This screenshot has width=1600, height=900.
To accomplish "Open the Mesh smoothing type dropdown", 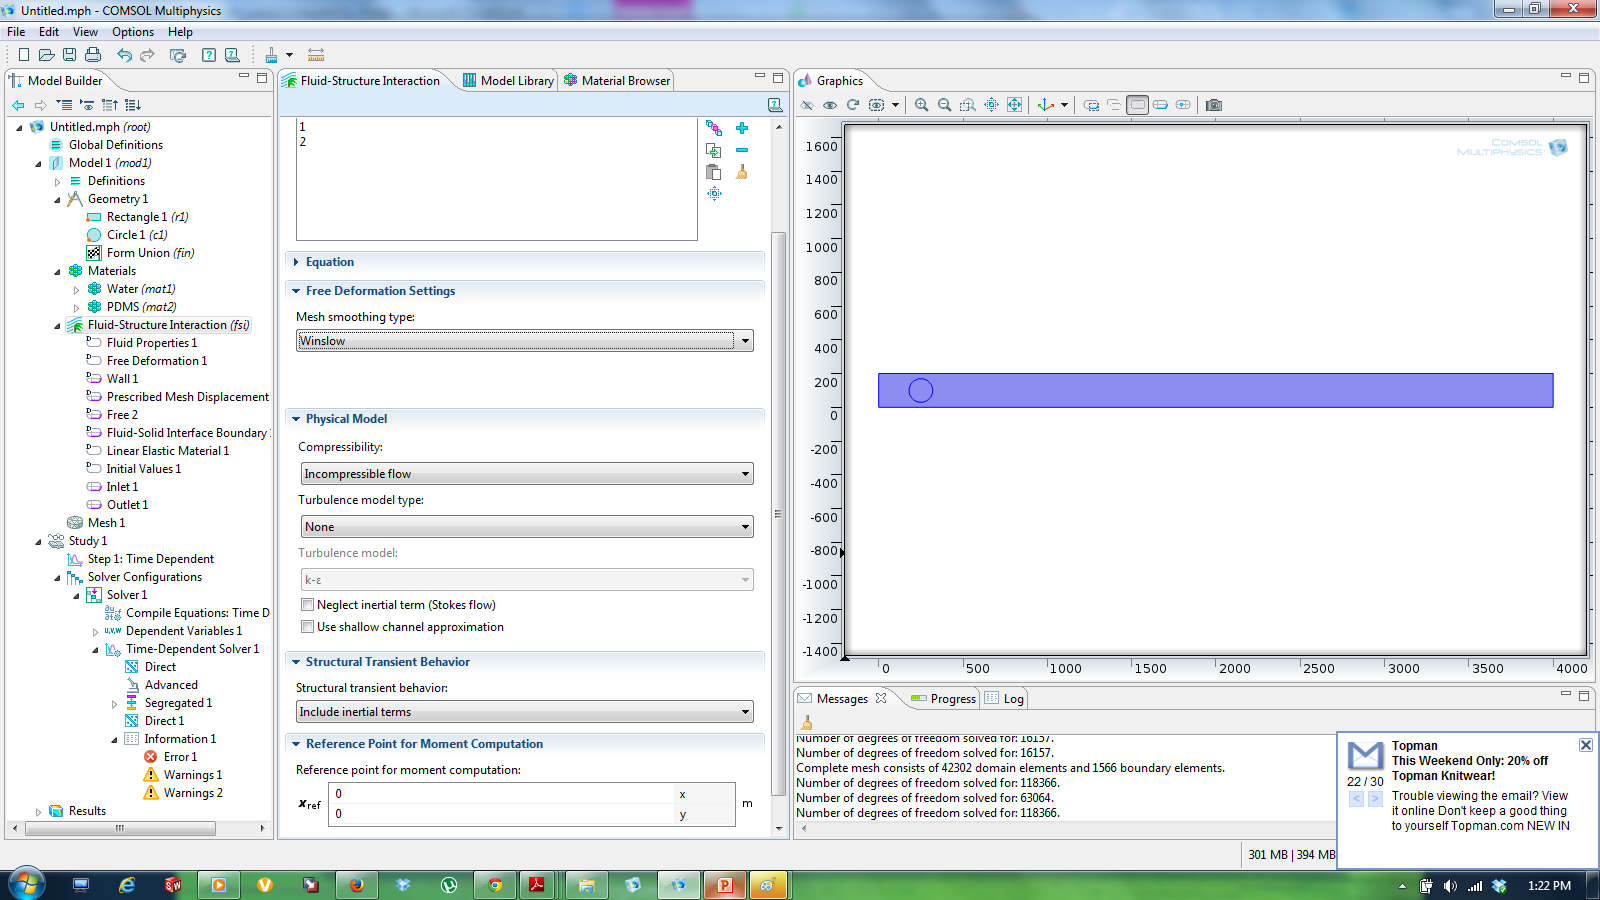I will click(525, 341).
